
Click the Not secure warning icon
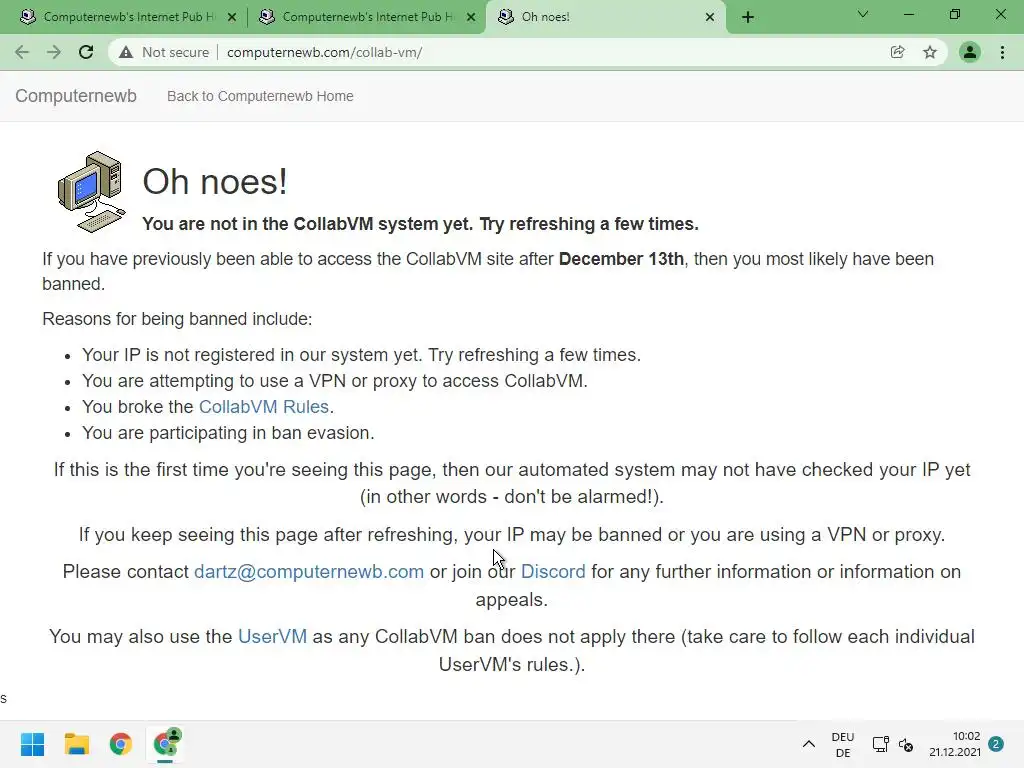click(x=126, y=52)
